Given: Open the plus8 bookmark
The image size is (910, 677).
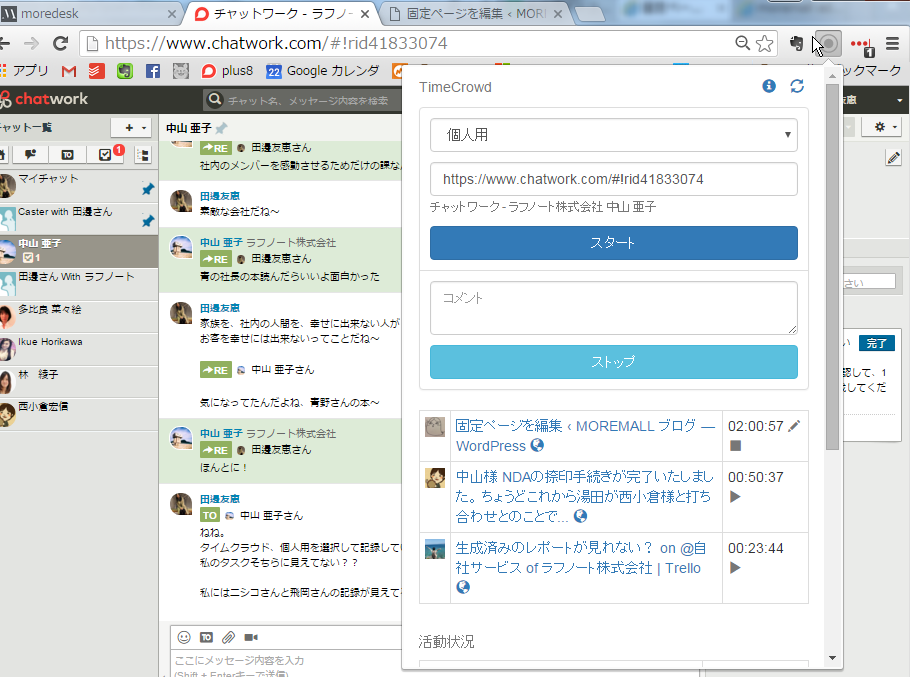Looking at the screenshot, I should [x=227, y=71].
